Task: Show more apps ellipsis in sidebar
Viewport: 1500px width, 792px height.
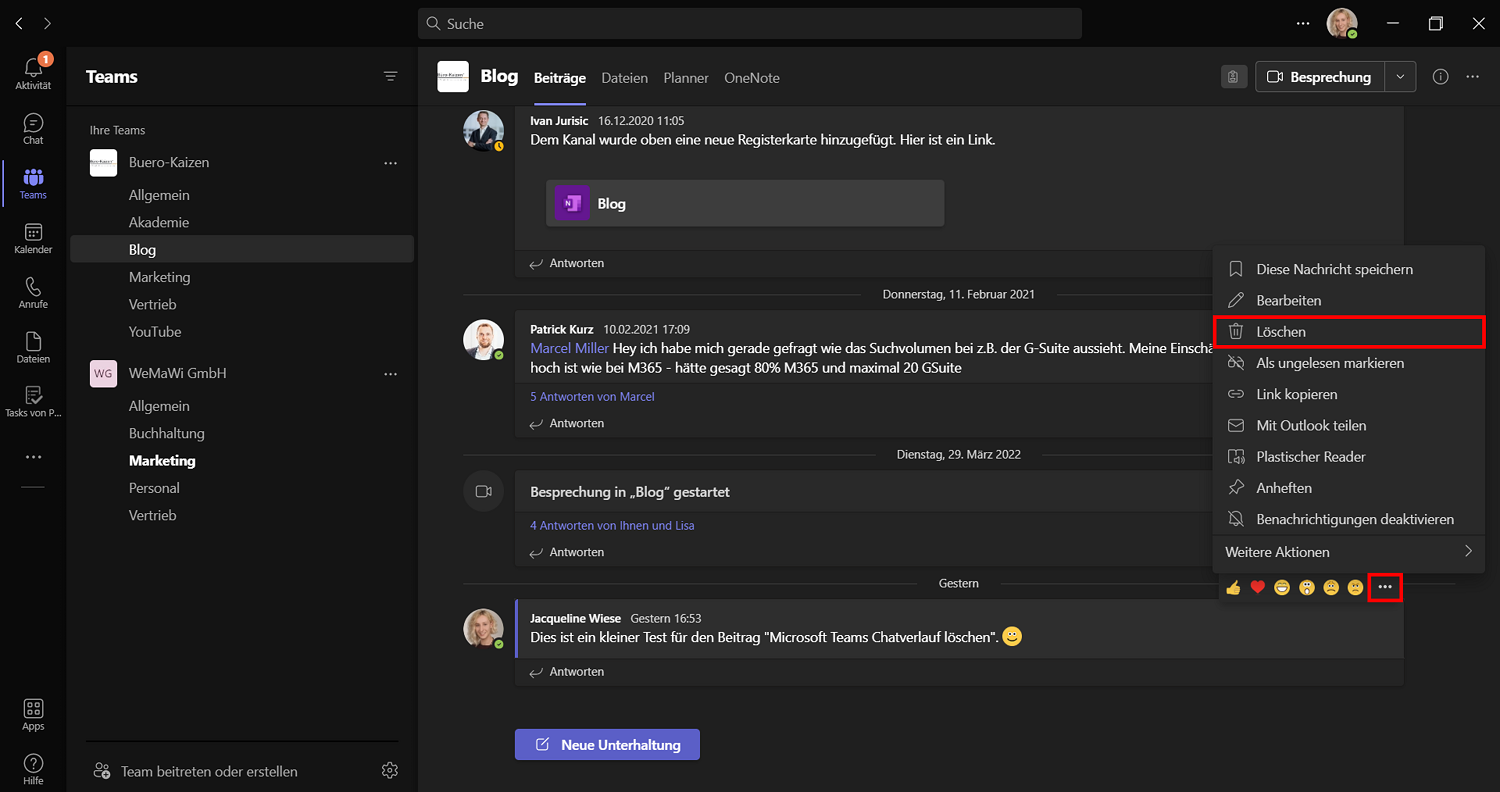Action: 33,457
